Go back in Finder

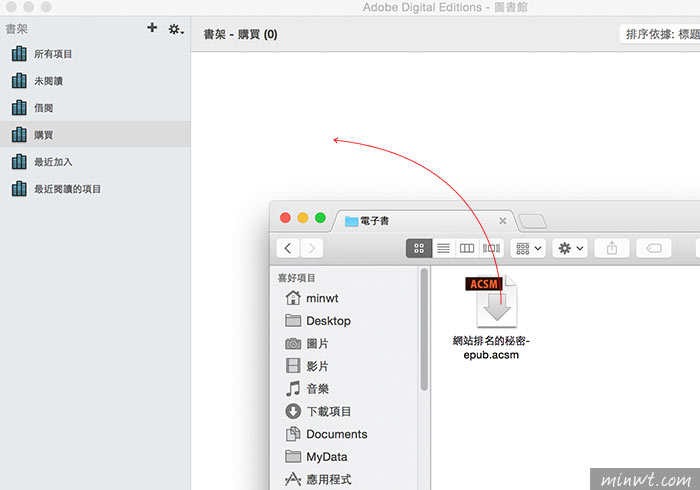(288, 248)
